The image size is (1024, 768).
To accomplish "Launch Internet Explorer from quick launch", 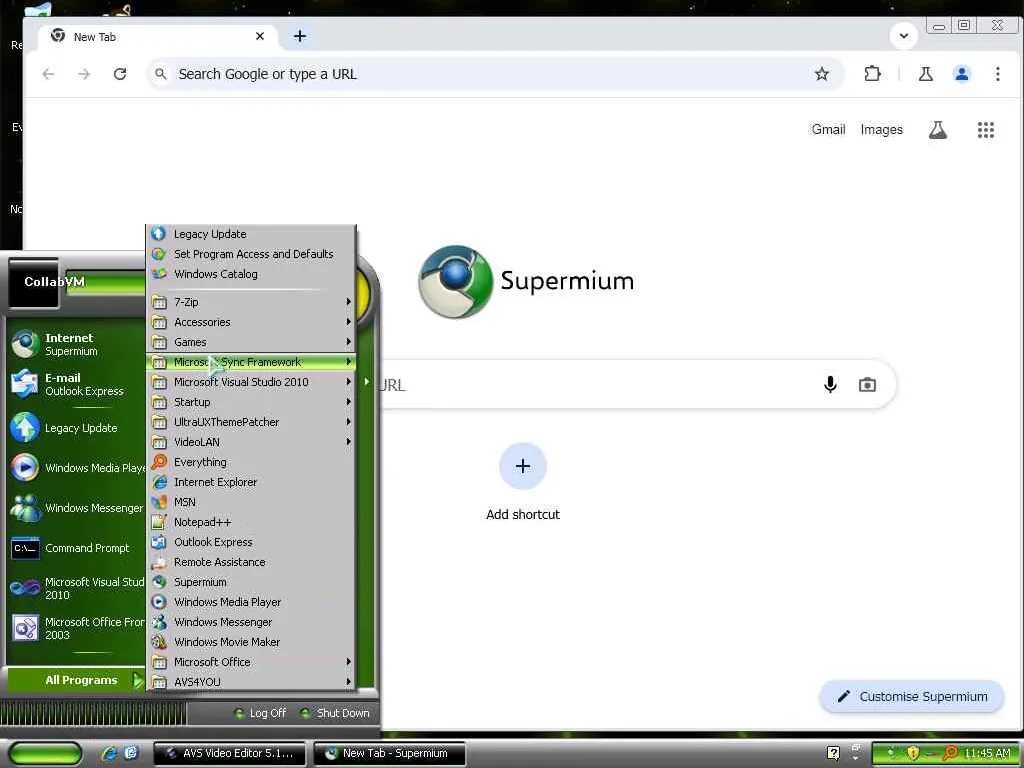I will coord(108,753).
